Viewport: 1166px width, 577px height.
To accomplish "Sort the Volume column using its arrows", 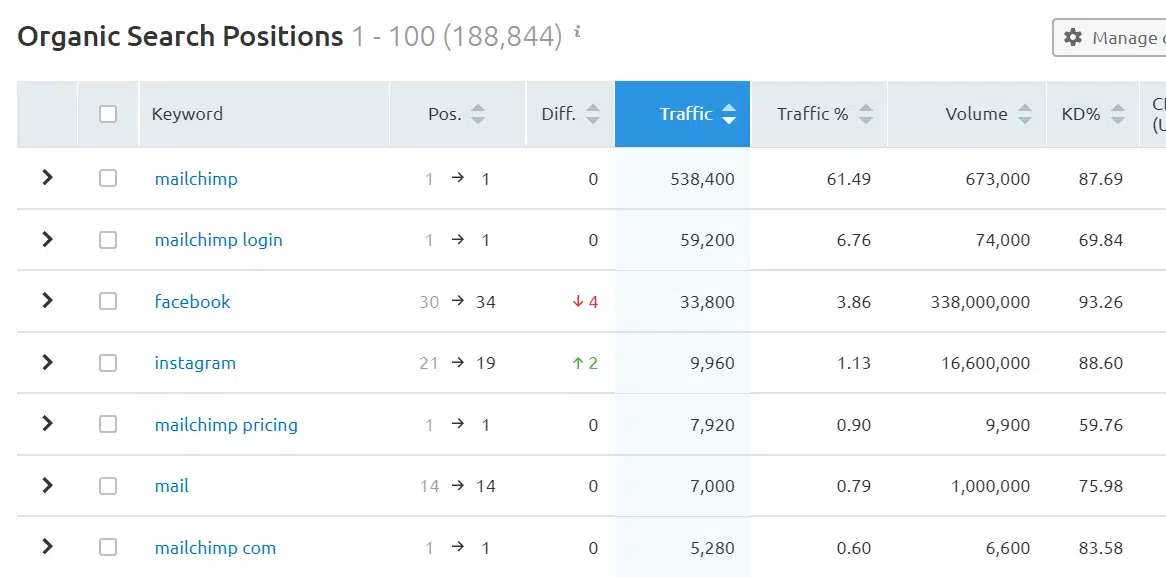I will point(1025,113).
